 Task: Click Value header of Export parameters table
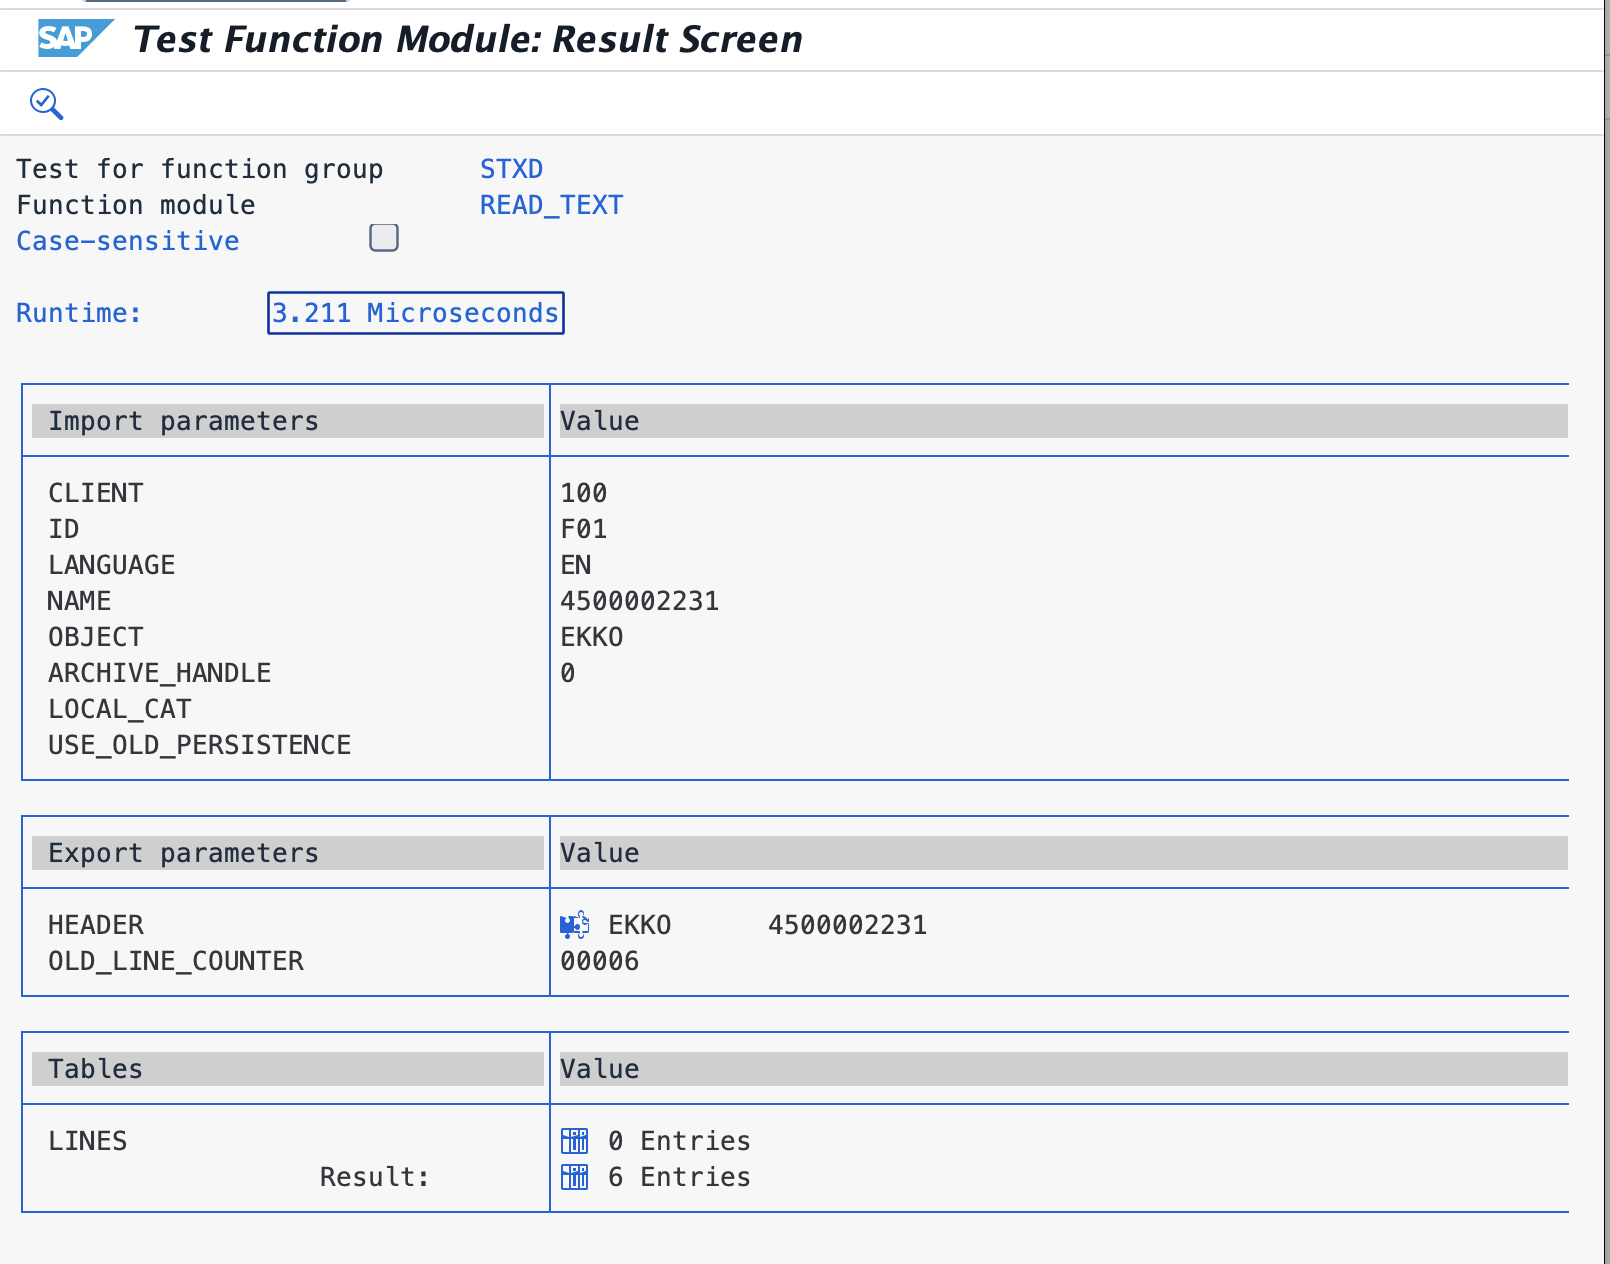point(1063,853)
